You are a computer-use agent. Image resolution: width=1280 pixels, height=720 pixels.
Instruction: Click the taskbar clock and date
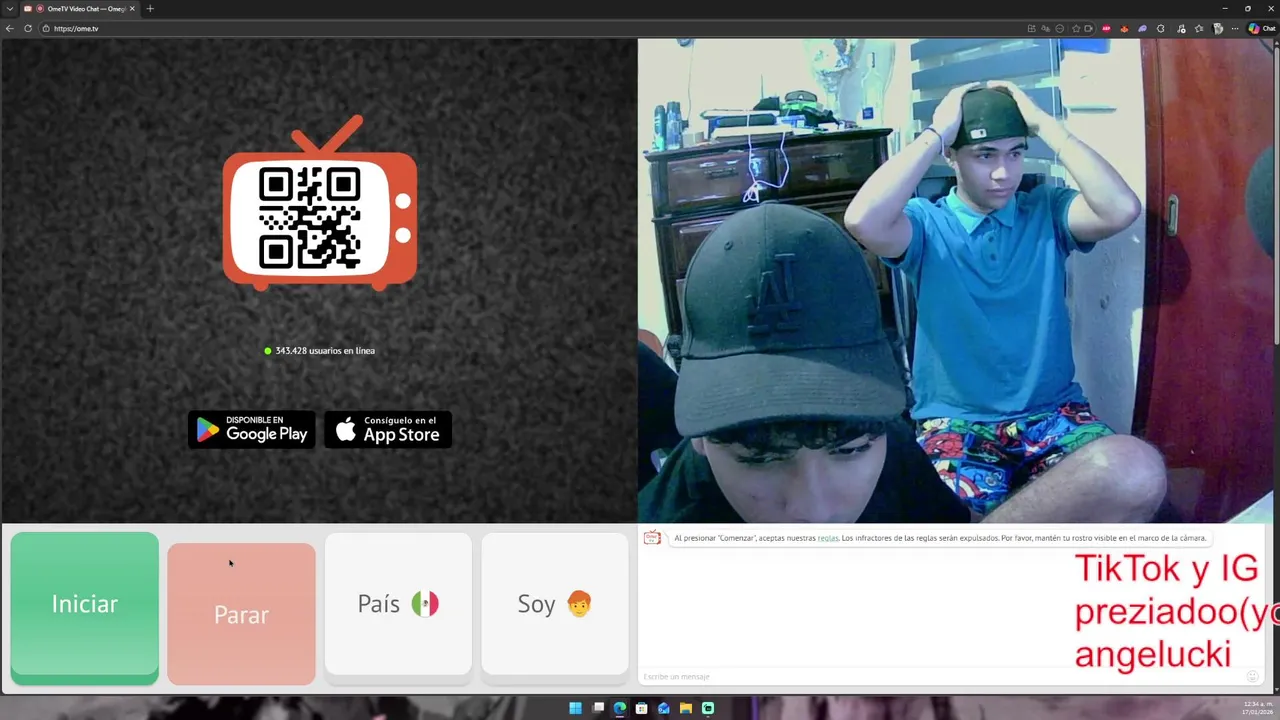[1258, 708]
